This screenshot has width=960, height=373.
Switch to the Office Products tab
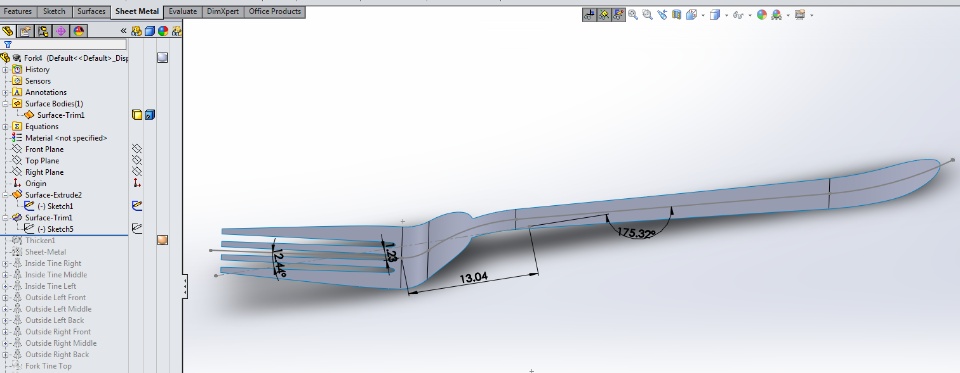click(275, 12)
